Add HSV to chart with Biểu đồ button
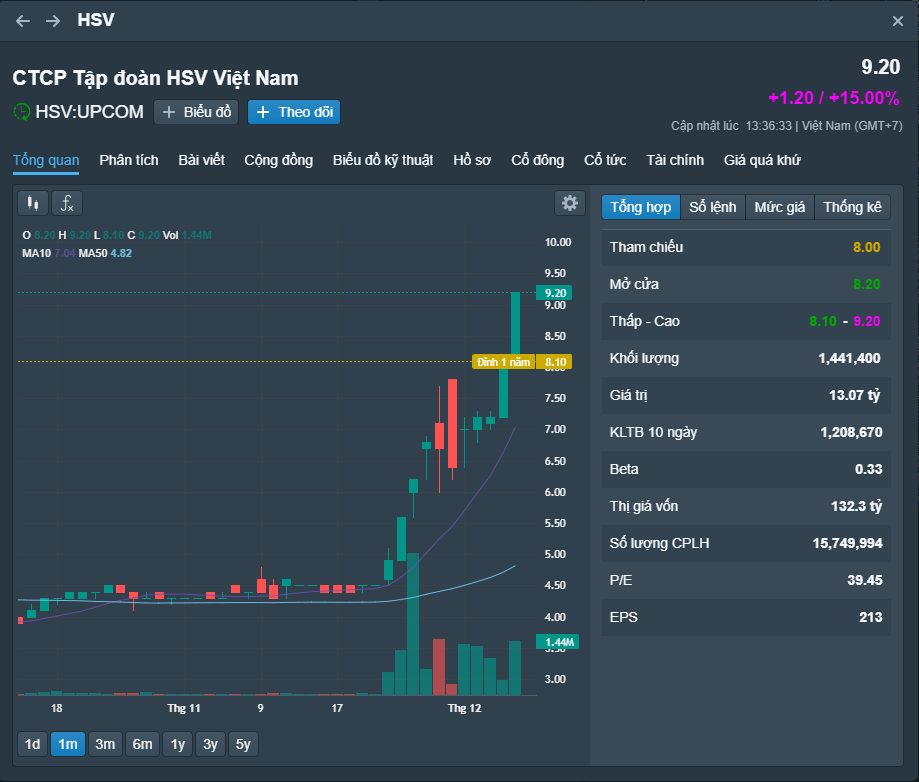This screenshot has width=919, height=782. 196,112
